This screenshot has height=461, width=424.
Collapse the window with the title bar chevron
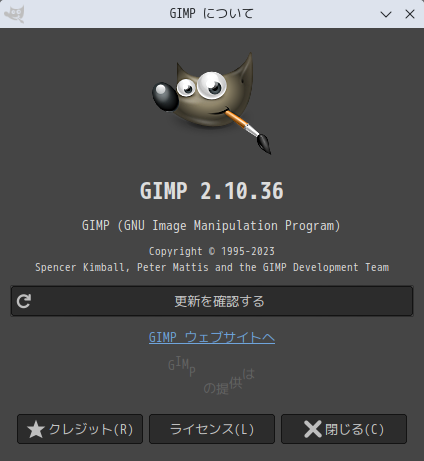tap(386, 14)
